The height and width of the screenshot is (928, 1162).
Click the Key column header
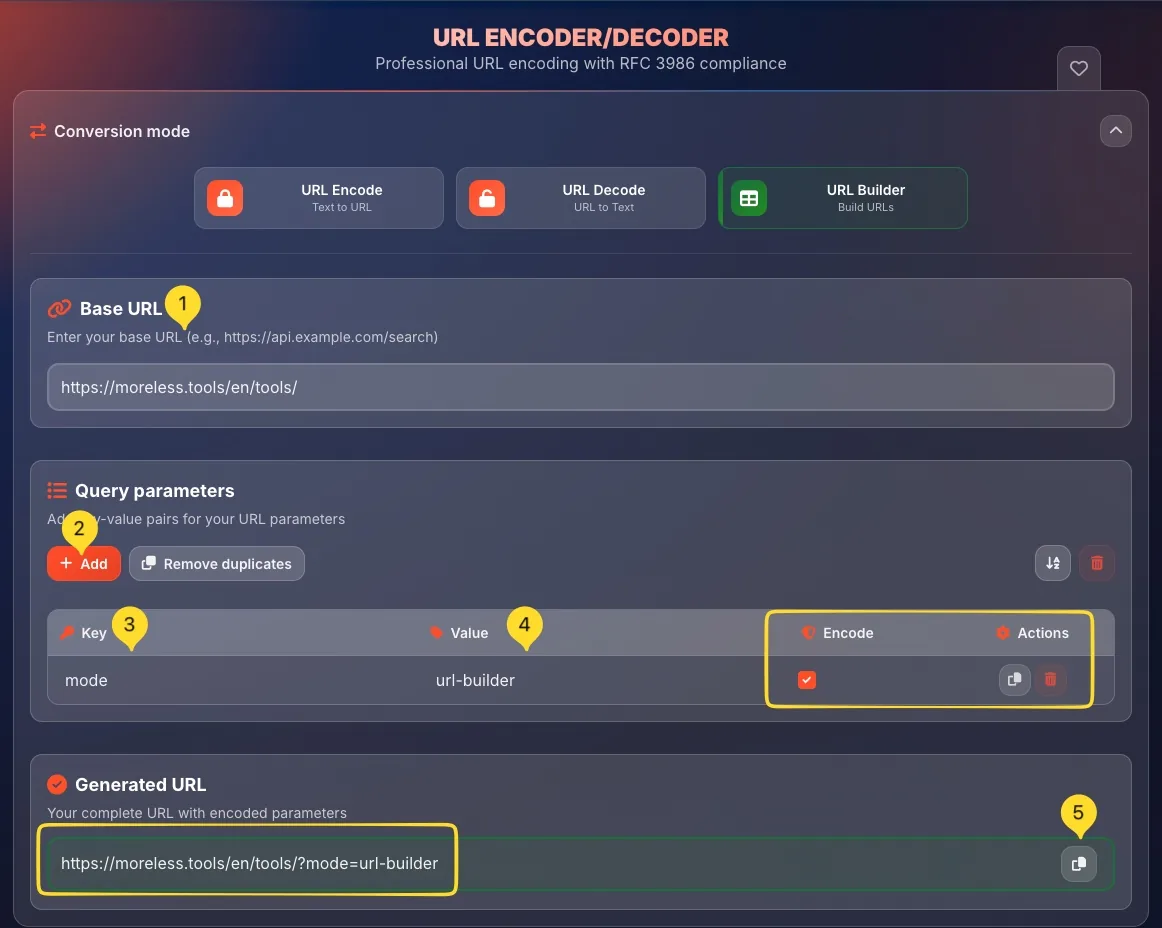[94, 632]
